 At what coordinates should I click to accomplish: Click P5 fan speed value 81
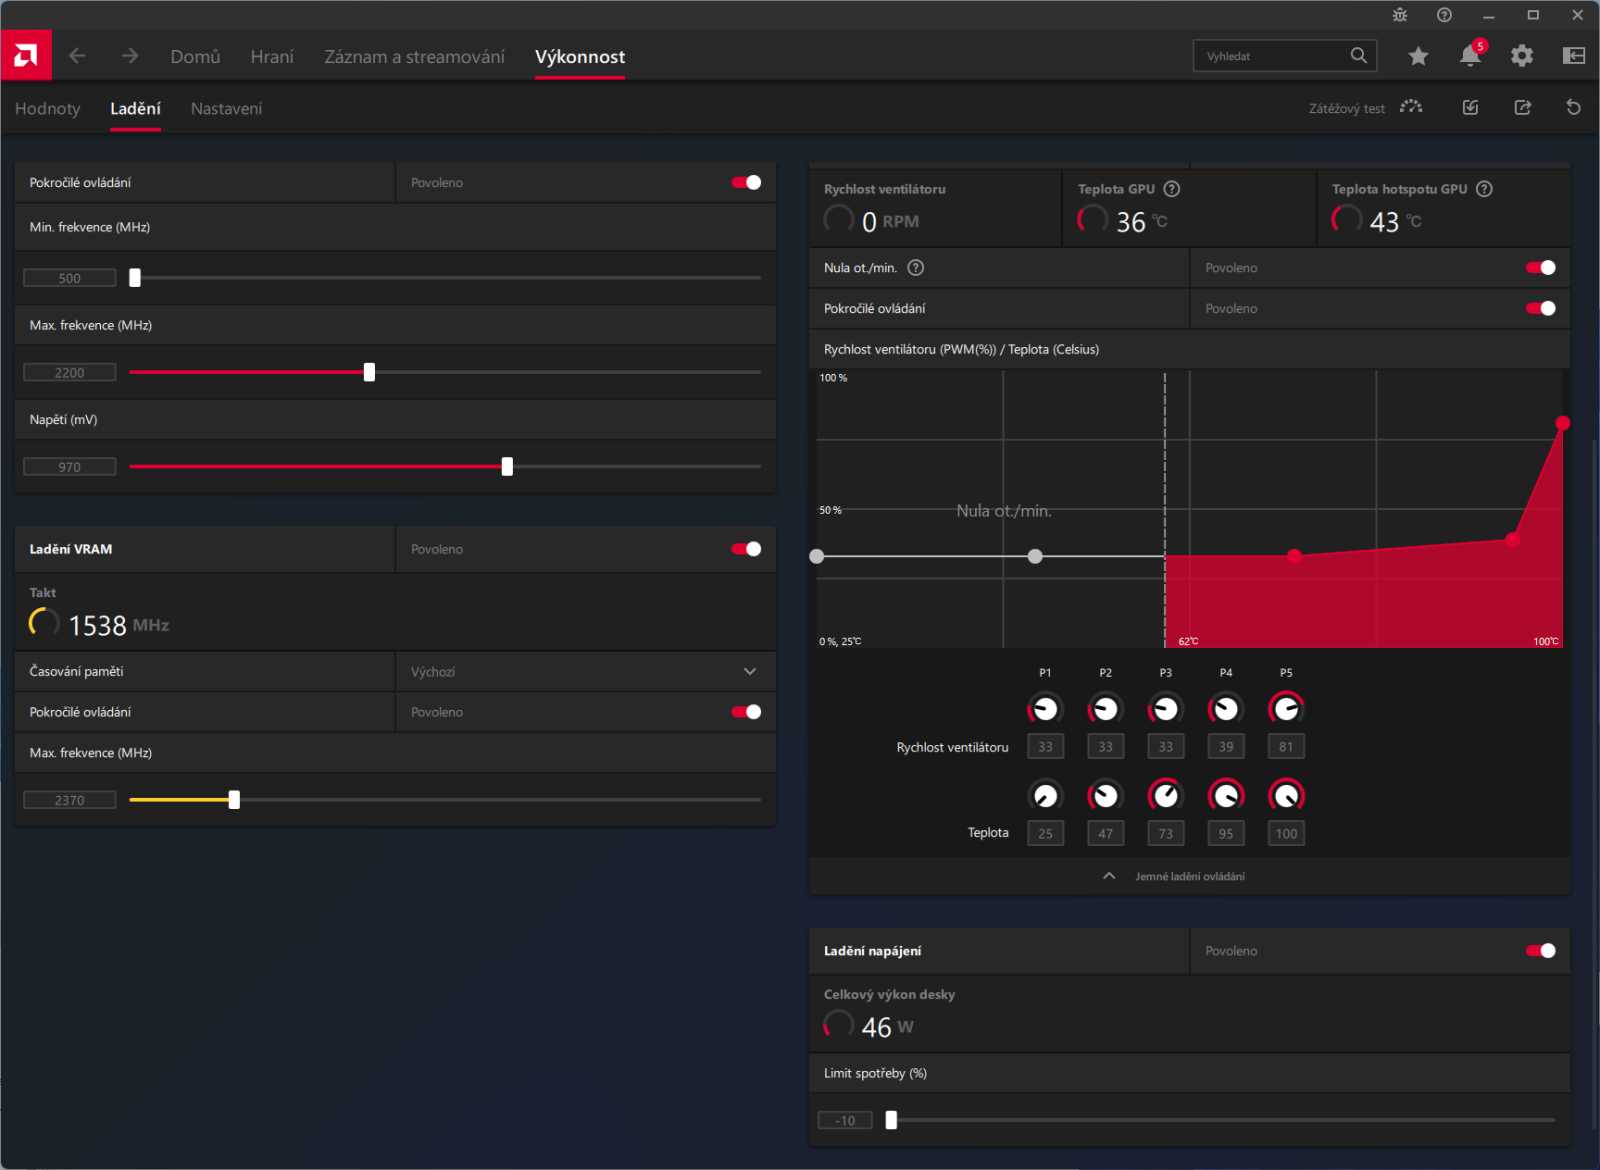pos(1286,746)
